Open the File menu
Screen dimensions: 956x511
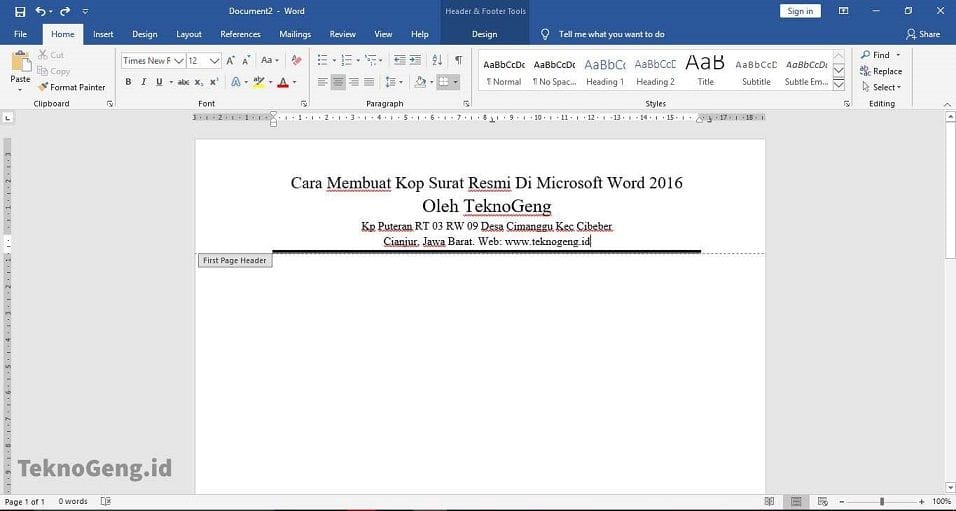click(x=20, y=34)
